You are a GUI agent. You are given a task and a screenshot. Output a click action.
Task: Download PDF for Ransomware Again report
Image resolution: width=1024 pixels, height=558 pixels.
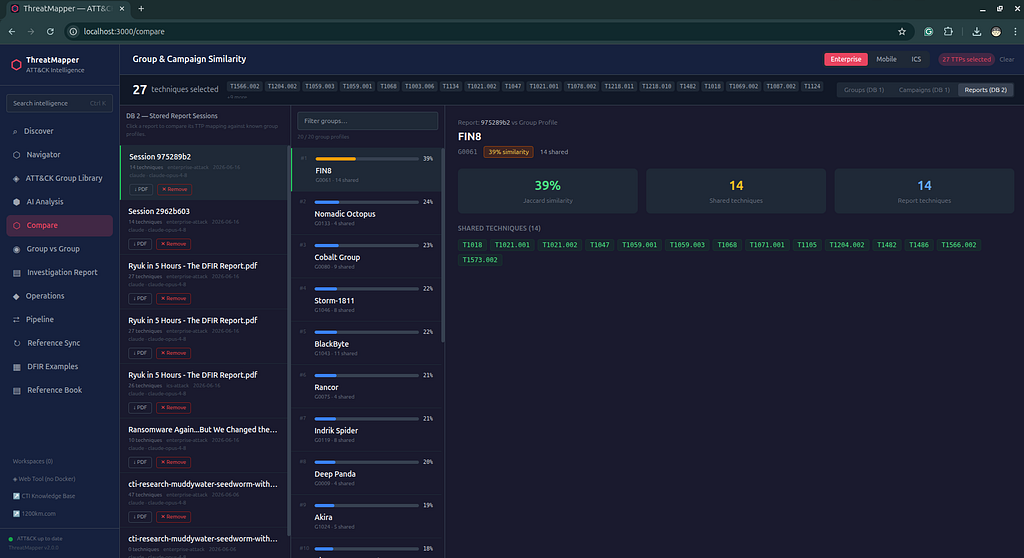click(x=140, y=462)
